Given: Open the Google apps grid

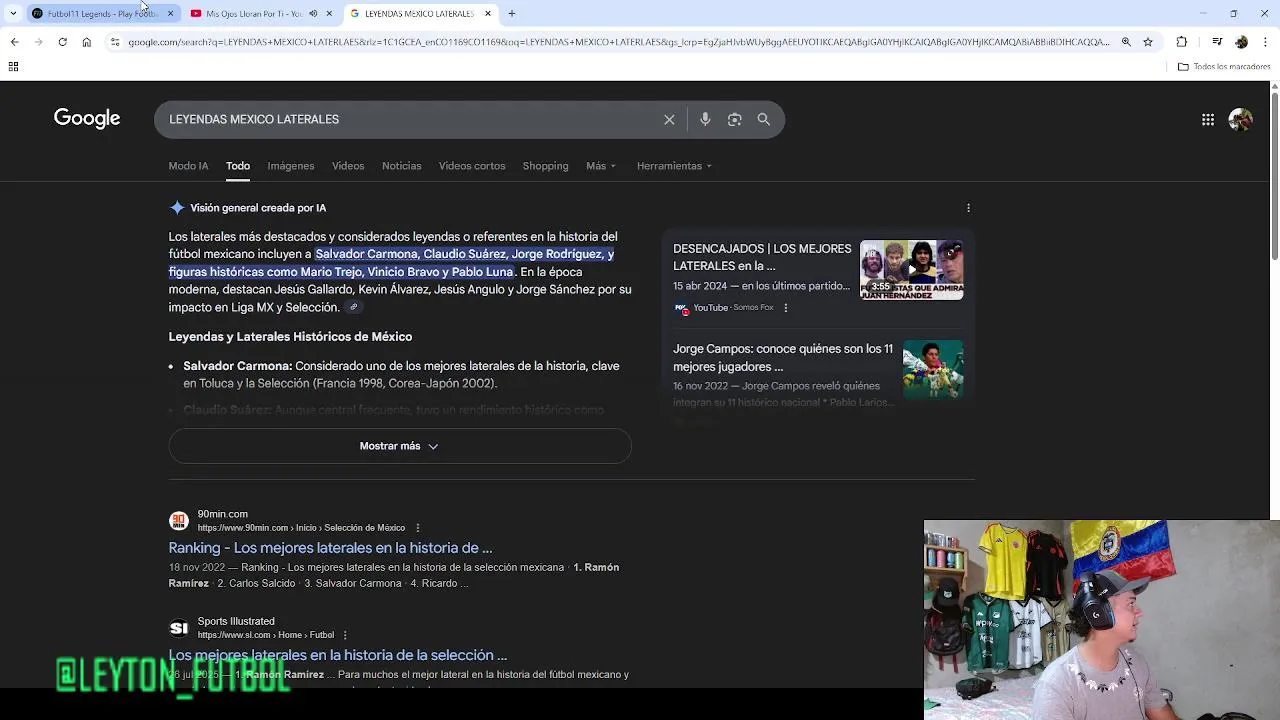Looking at the screenshot, I should click(1208, 119).
